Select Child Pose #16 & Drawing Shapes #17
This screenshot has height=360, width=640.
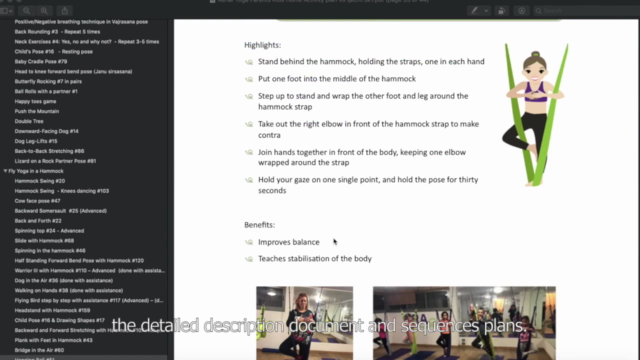click(60, 320)
